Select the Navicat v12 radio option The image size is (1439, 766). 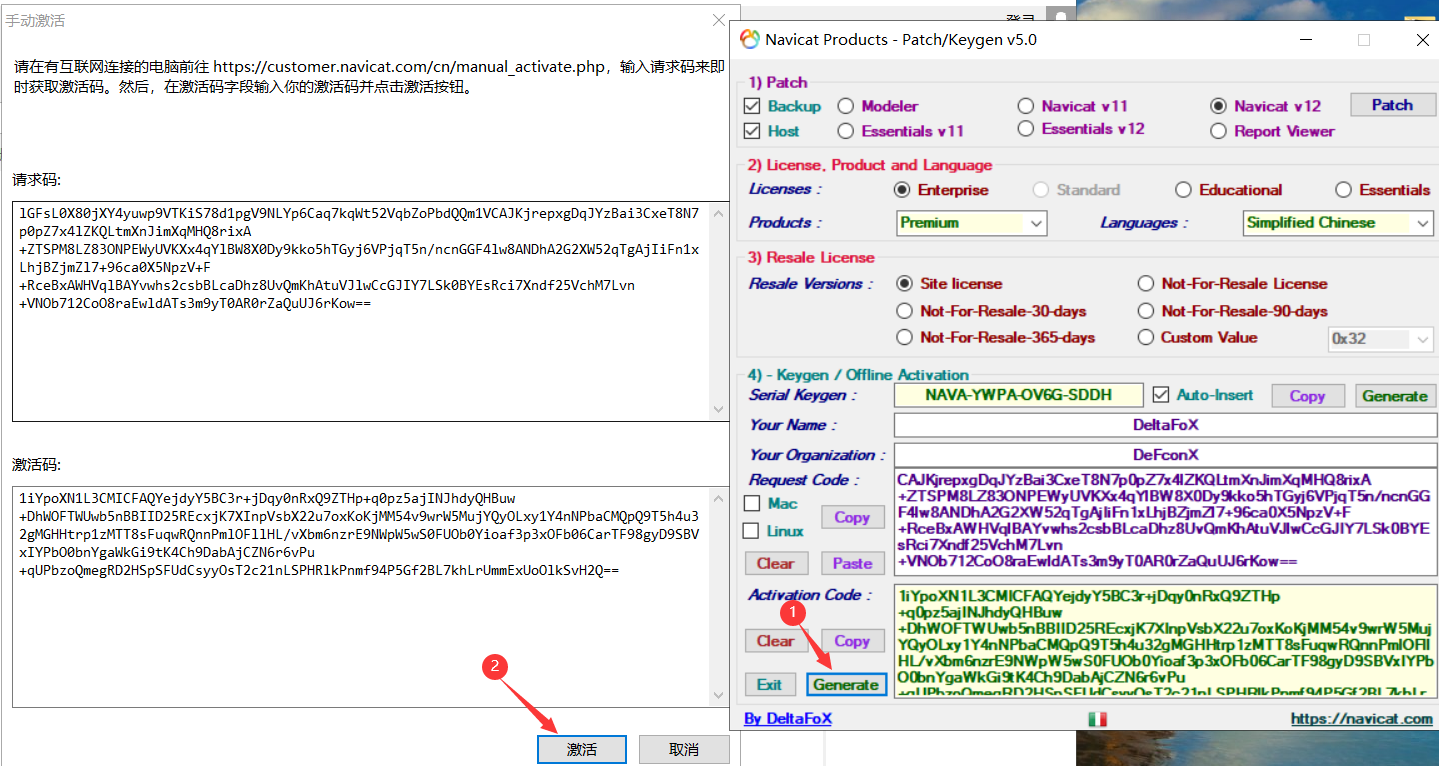(x=1218, y=106)
